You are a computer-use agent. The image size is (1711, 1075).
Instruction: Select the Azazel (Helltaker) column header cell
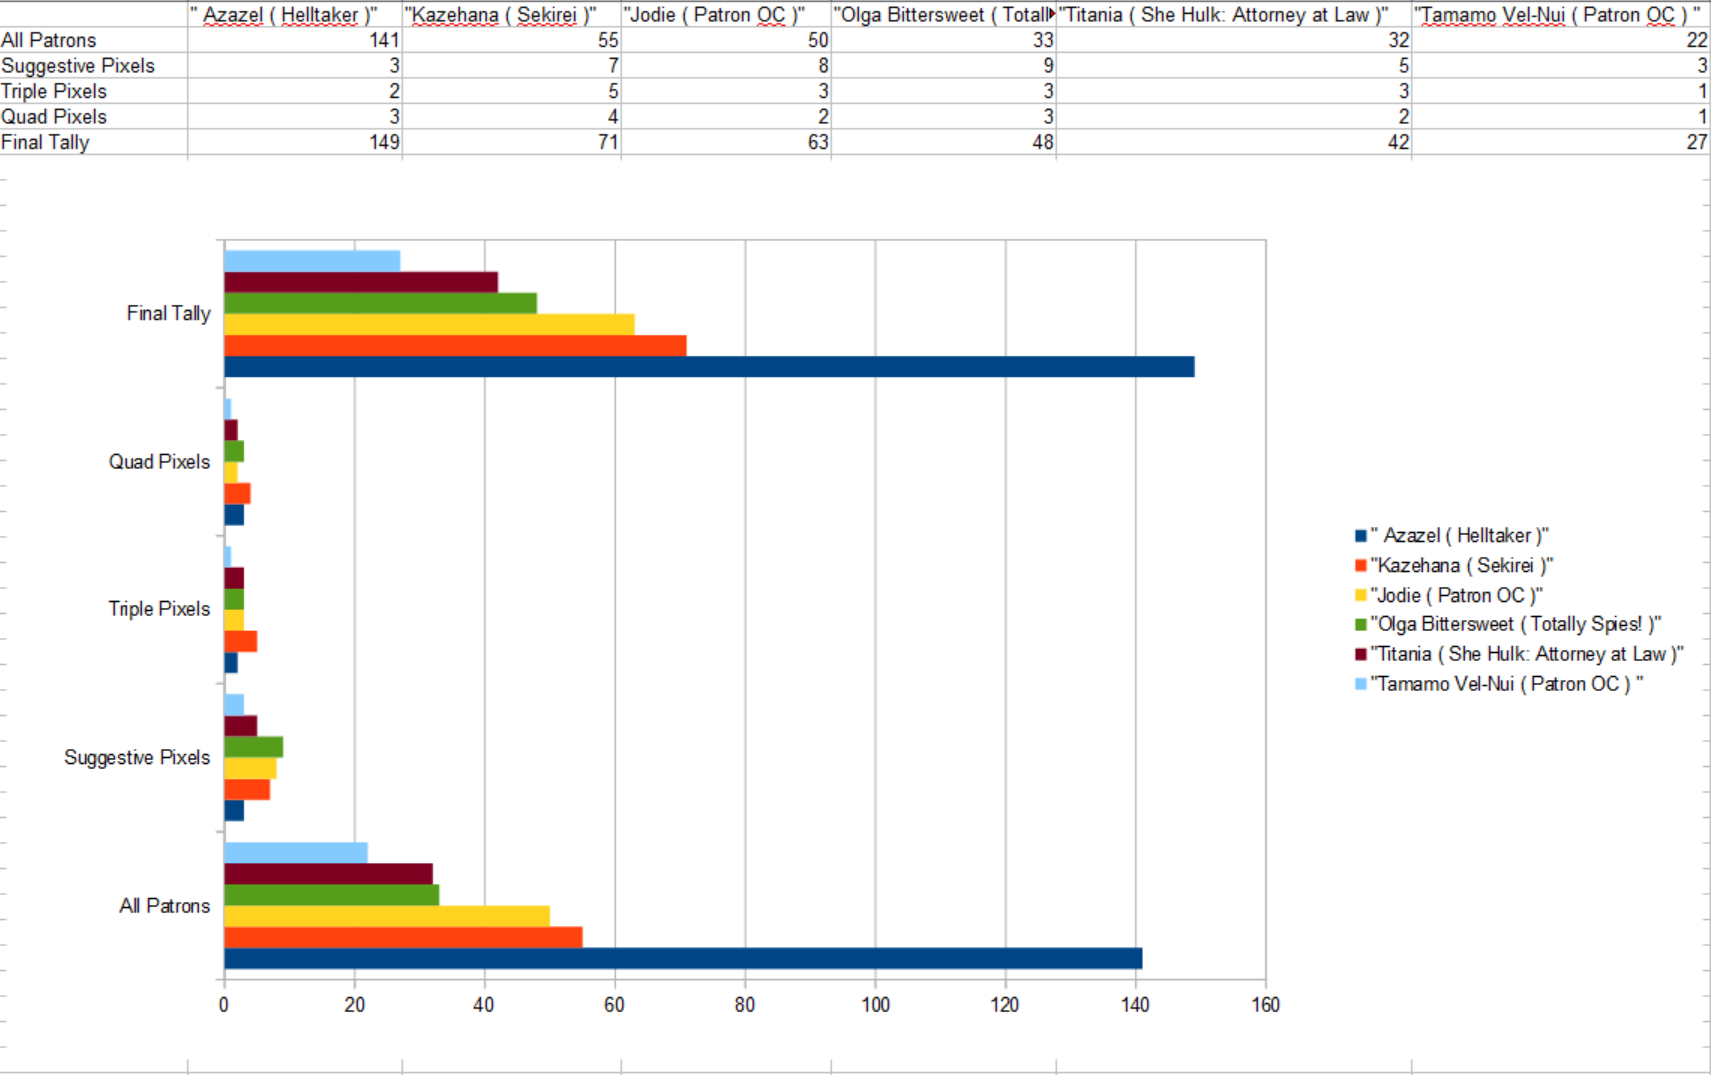(294, 14)
